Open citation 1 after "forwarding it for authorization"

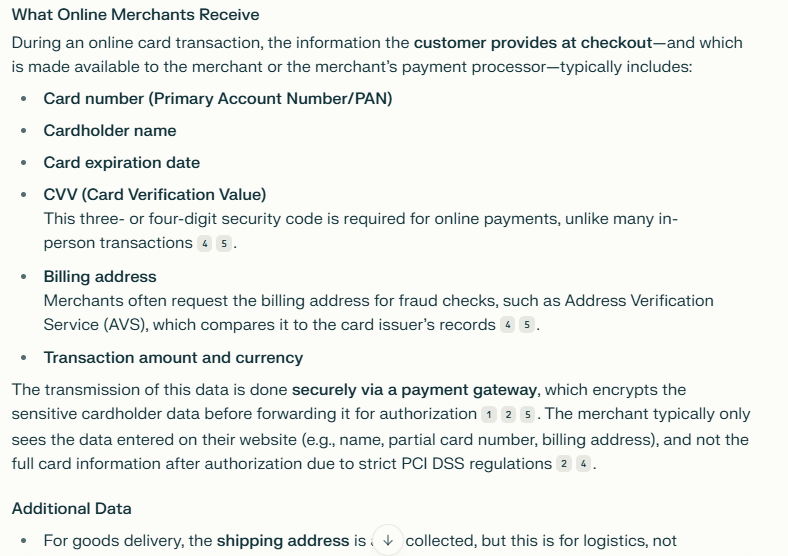[489, 415]
